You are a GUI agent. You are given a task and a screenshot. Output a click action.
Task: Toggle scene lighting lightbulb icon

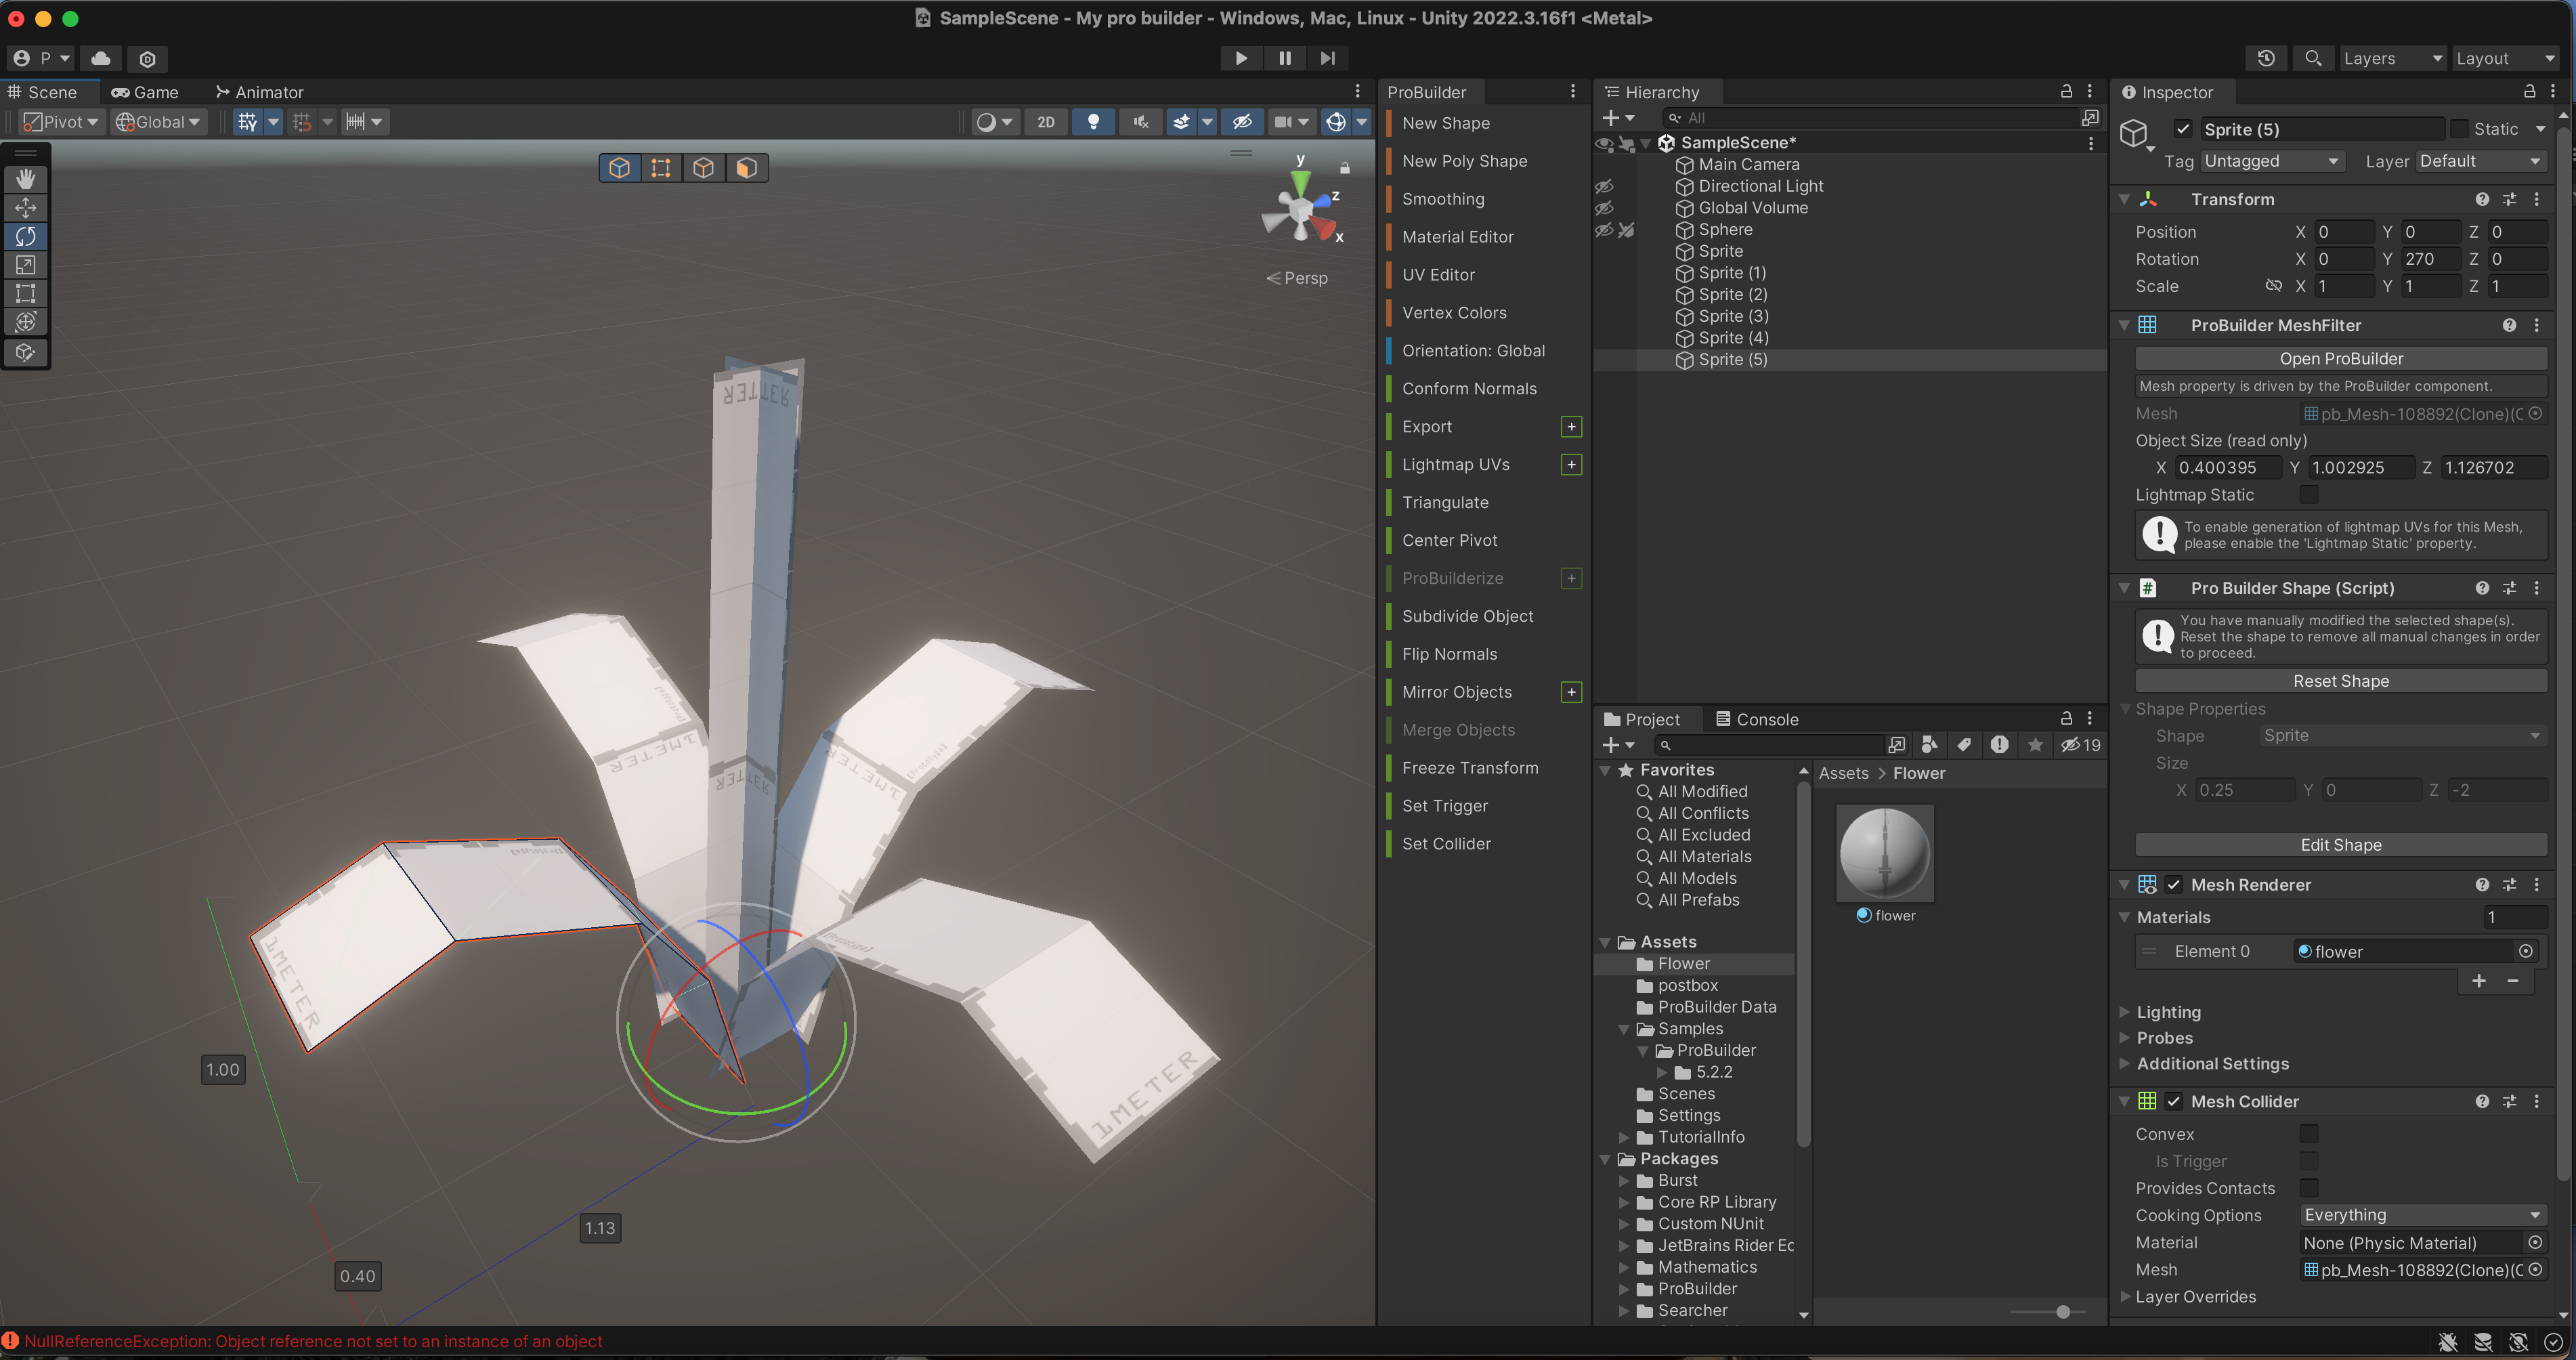coord(1093,122)
